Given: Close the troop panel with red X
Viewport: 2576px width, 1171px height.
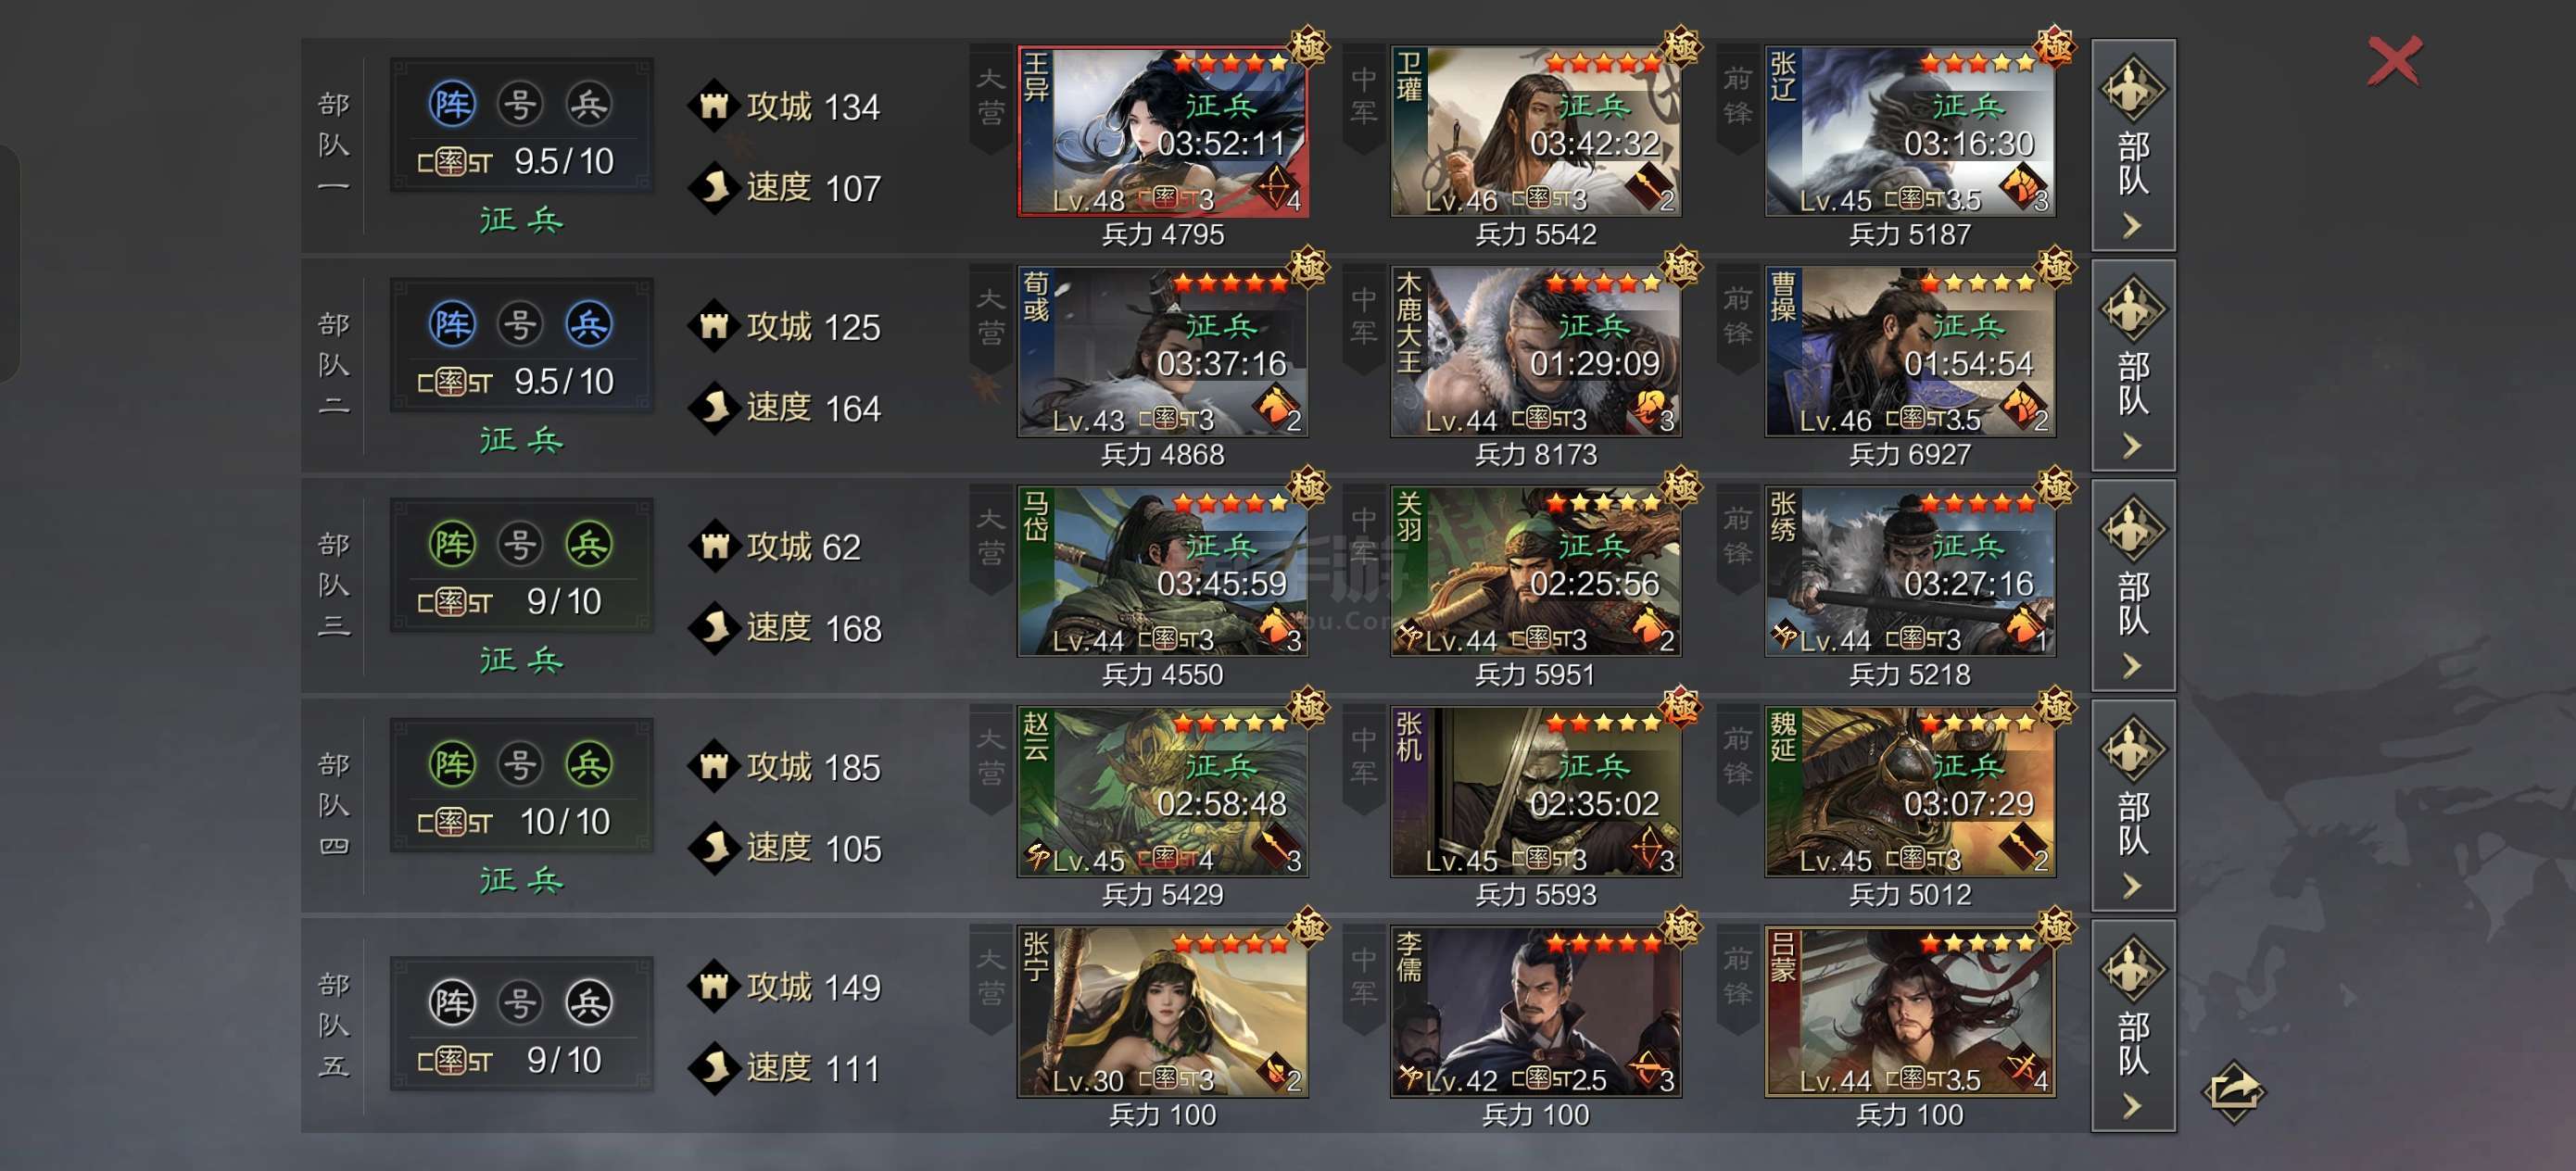Looking at the screenshot, I should pyautogui.click(x=2394, y=62).
